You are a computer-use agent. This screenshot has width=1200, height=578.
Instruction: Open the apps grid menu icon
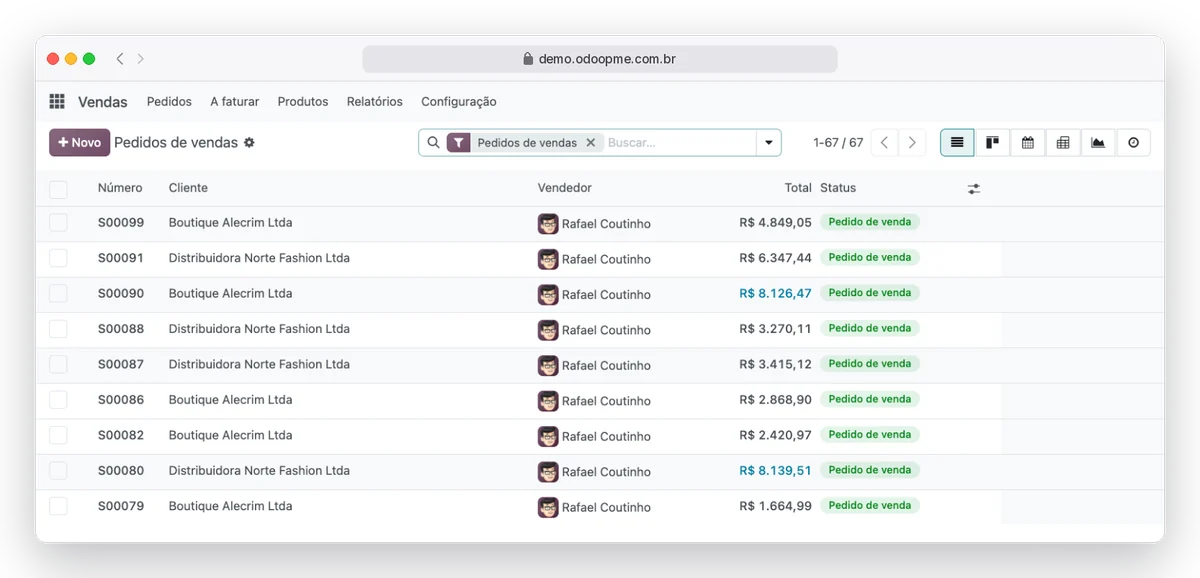click(57, 102)
